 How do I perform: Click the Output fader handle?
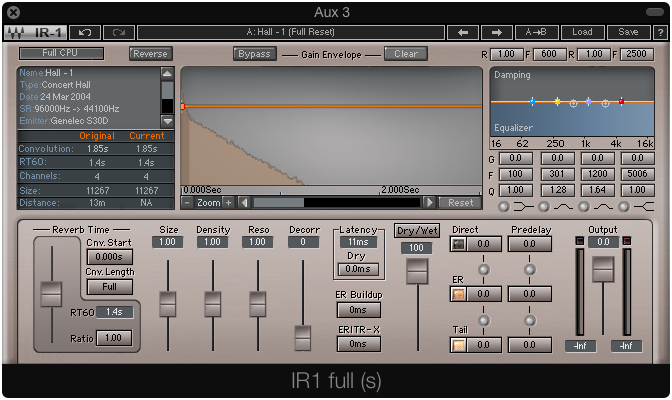point(603,269)
